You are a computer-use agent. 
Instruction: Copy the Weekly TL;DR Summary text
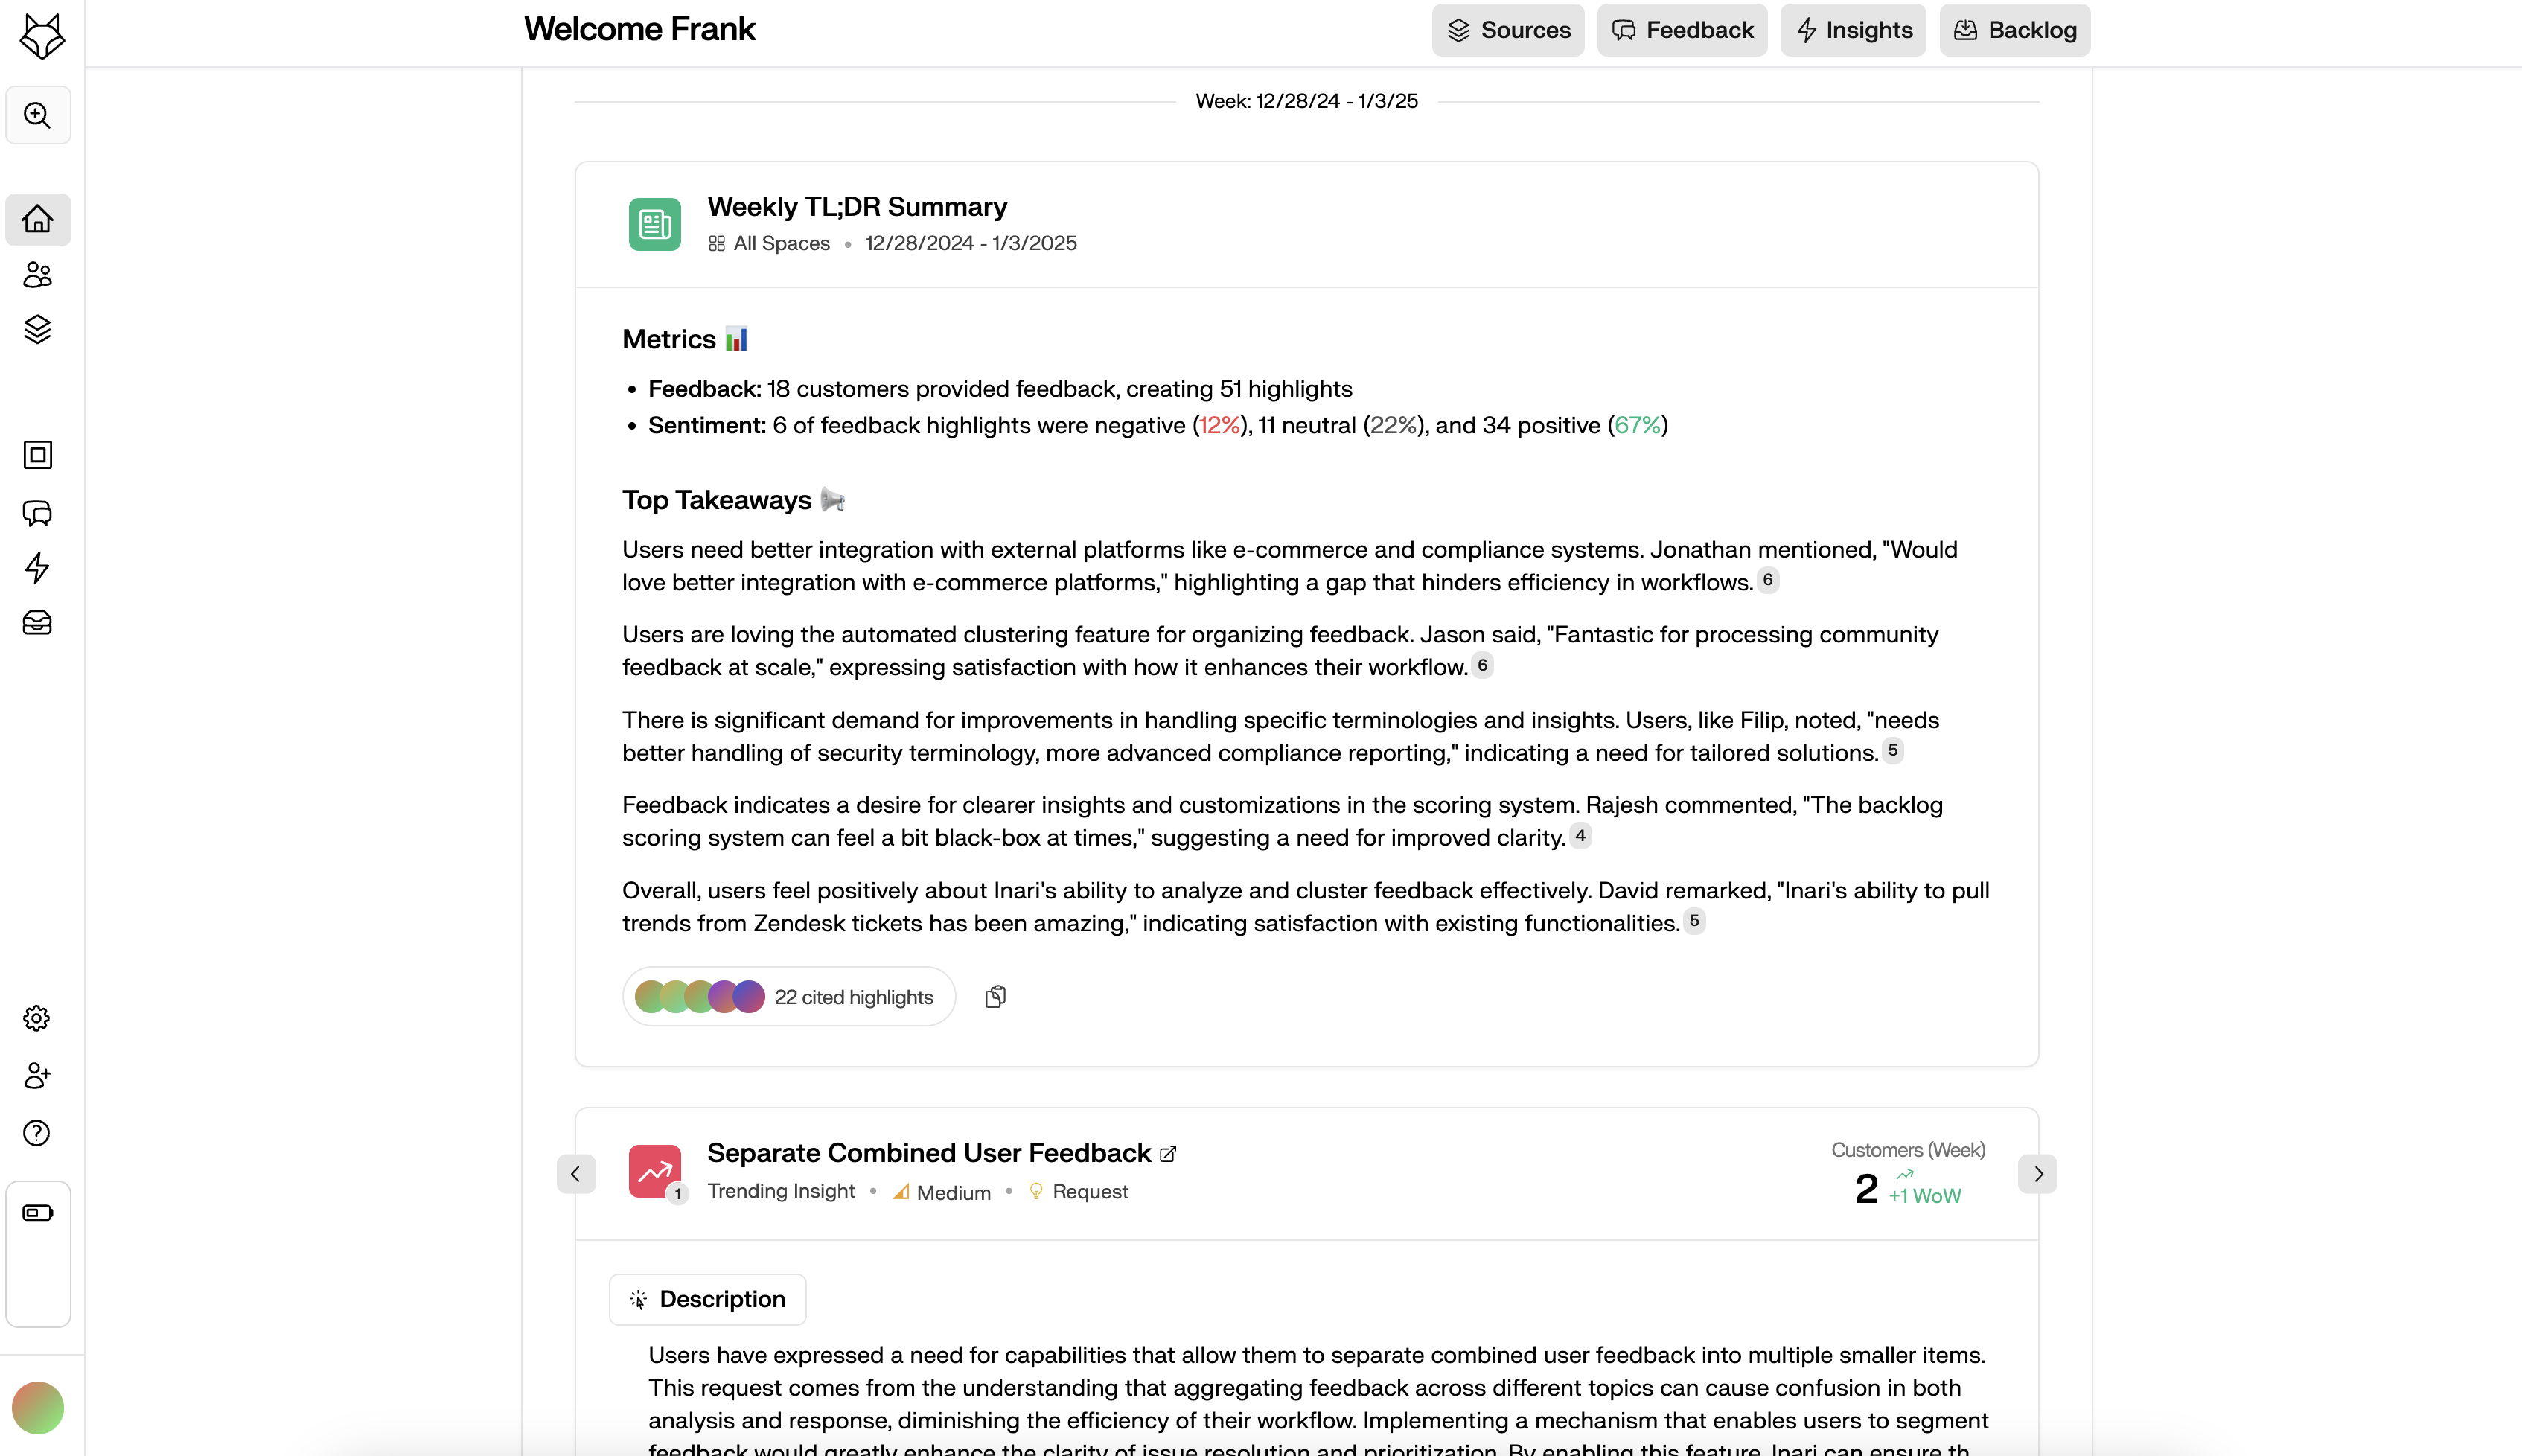[995, 995]
